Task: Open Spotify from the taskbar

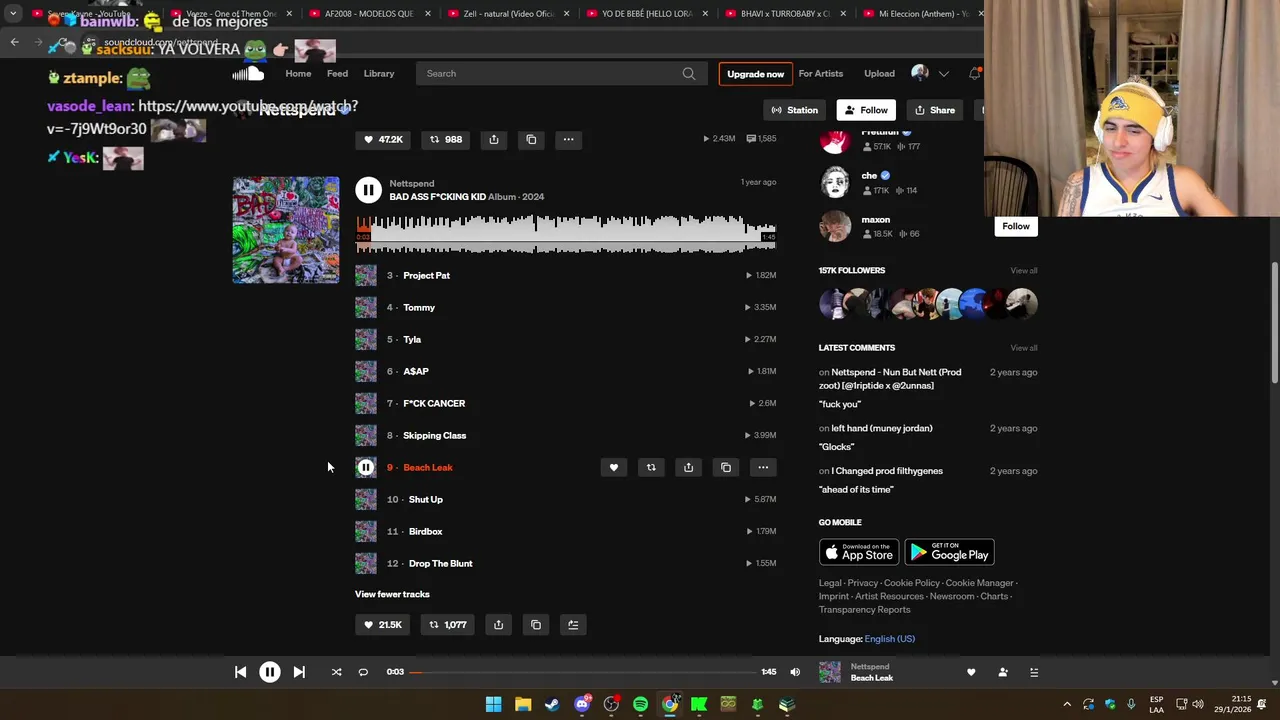Action: pos(640,704)
